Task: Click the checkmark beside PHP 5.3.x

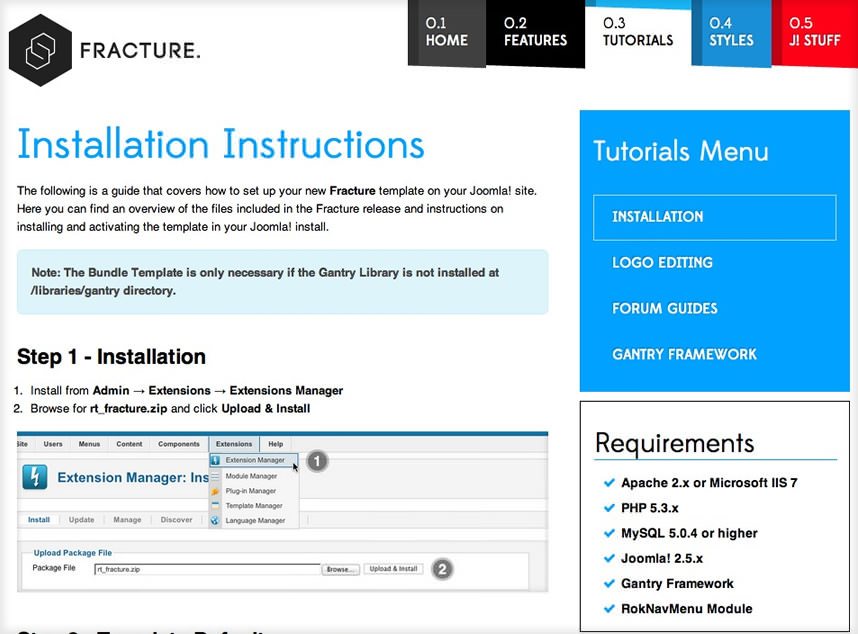Action: click(608, 508)
